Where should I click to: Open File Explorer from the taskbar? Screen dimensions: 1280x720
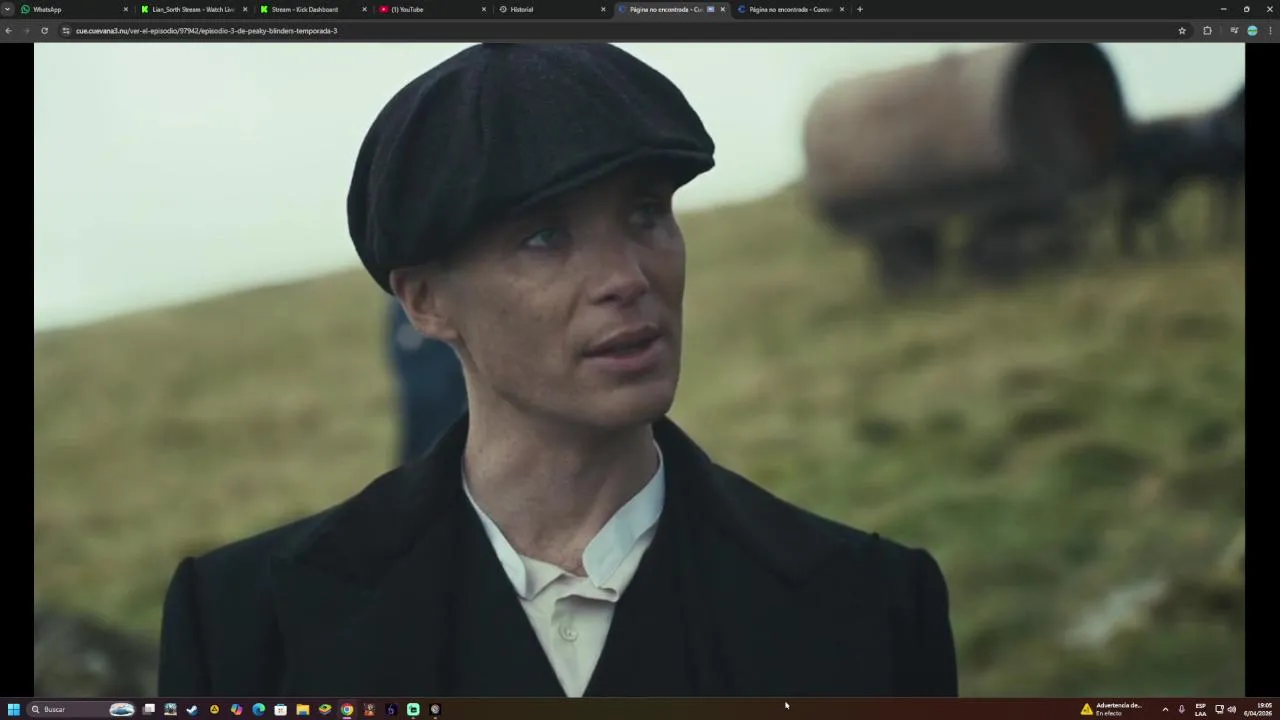coord(302,709)
